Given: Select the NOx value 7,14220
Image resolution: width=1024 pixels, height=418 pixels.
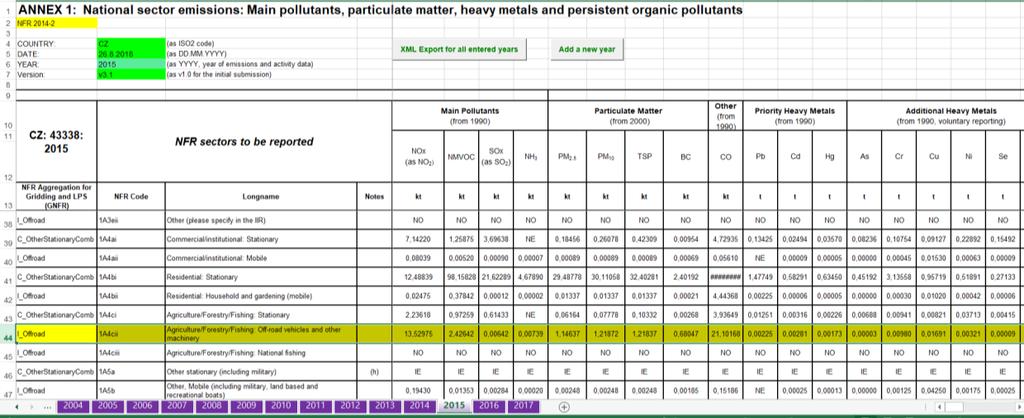Looking at the screenshot, I should tap(418, 239).
